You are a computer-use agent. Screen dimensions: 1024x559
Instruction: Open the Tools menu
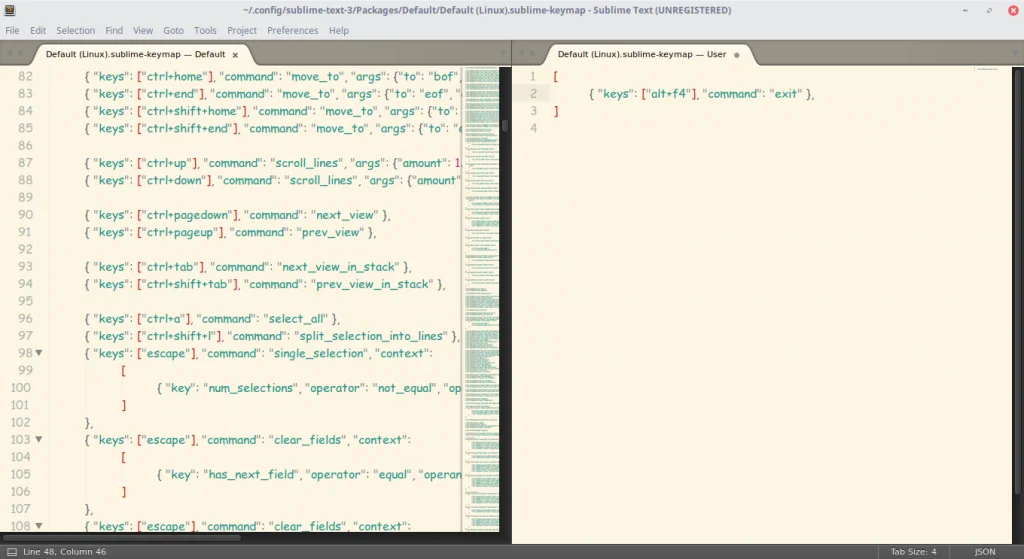point(205,31)
